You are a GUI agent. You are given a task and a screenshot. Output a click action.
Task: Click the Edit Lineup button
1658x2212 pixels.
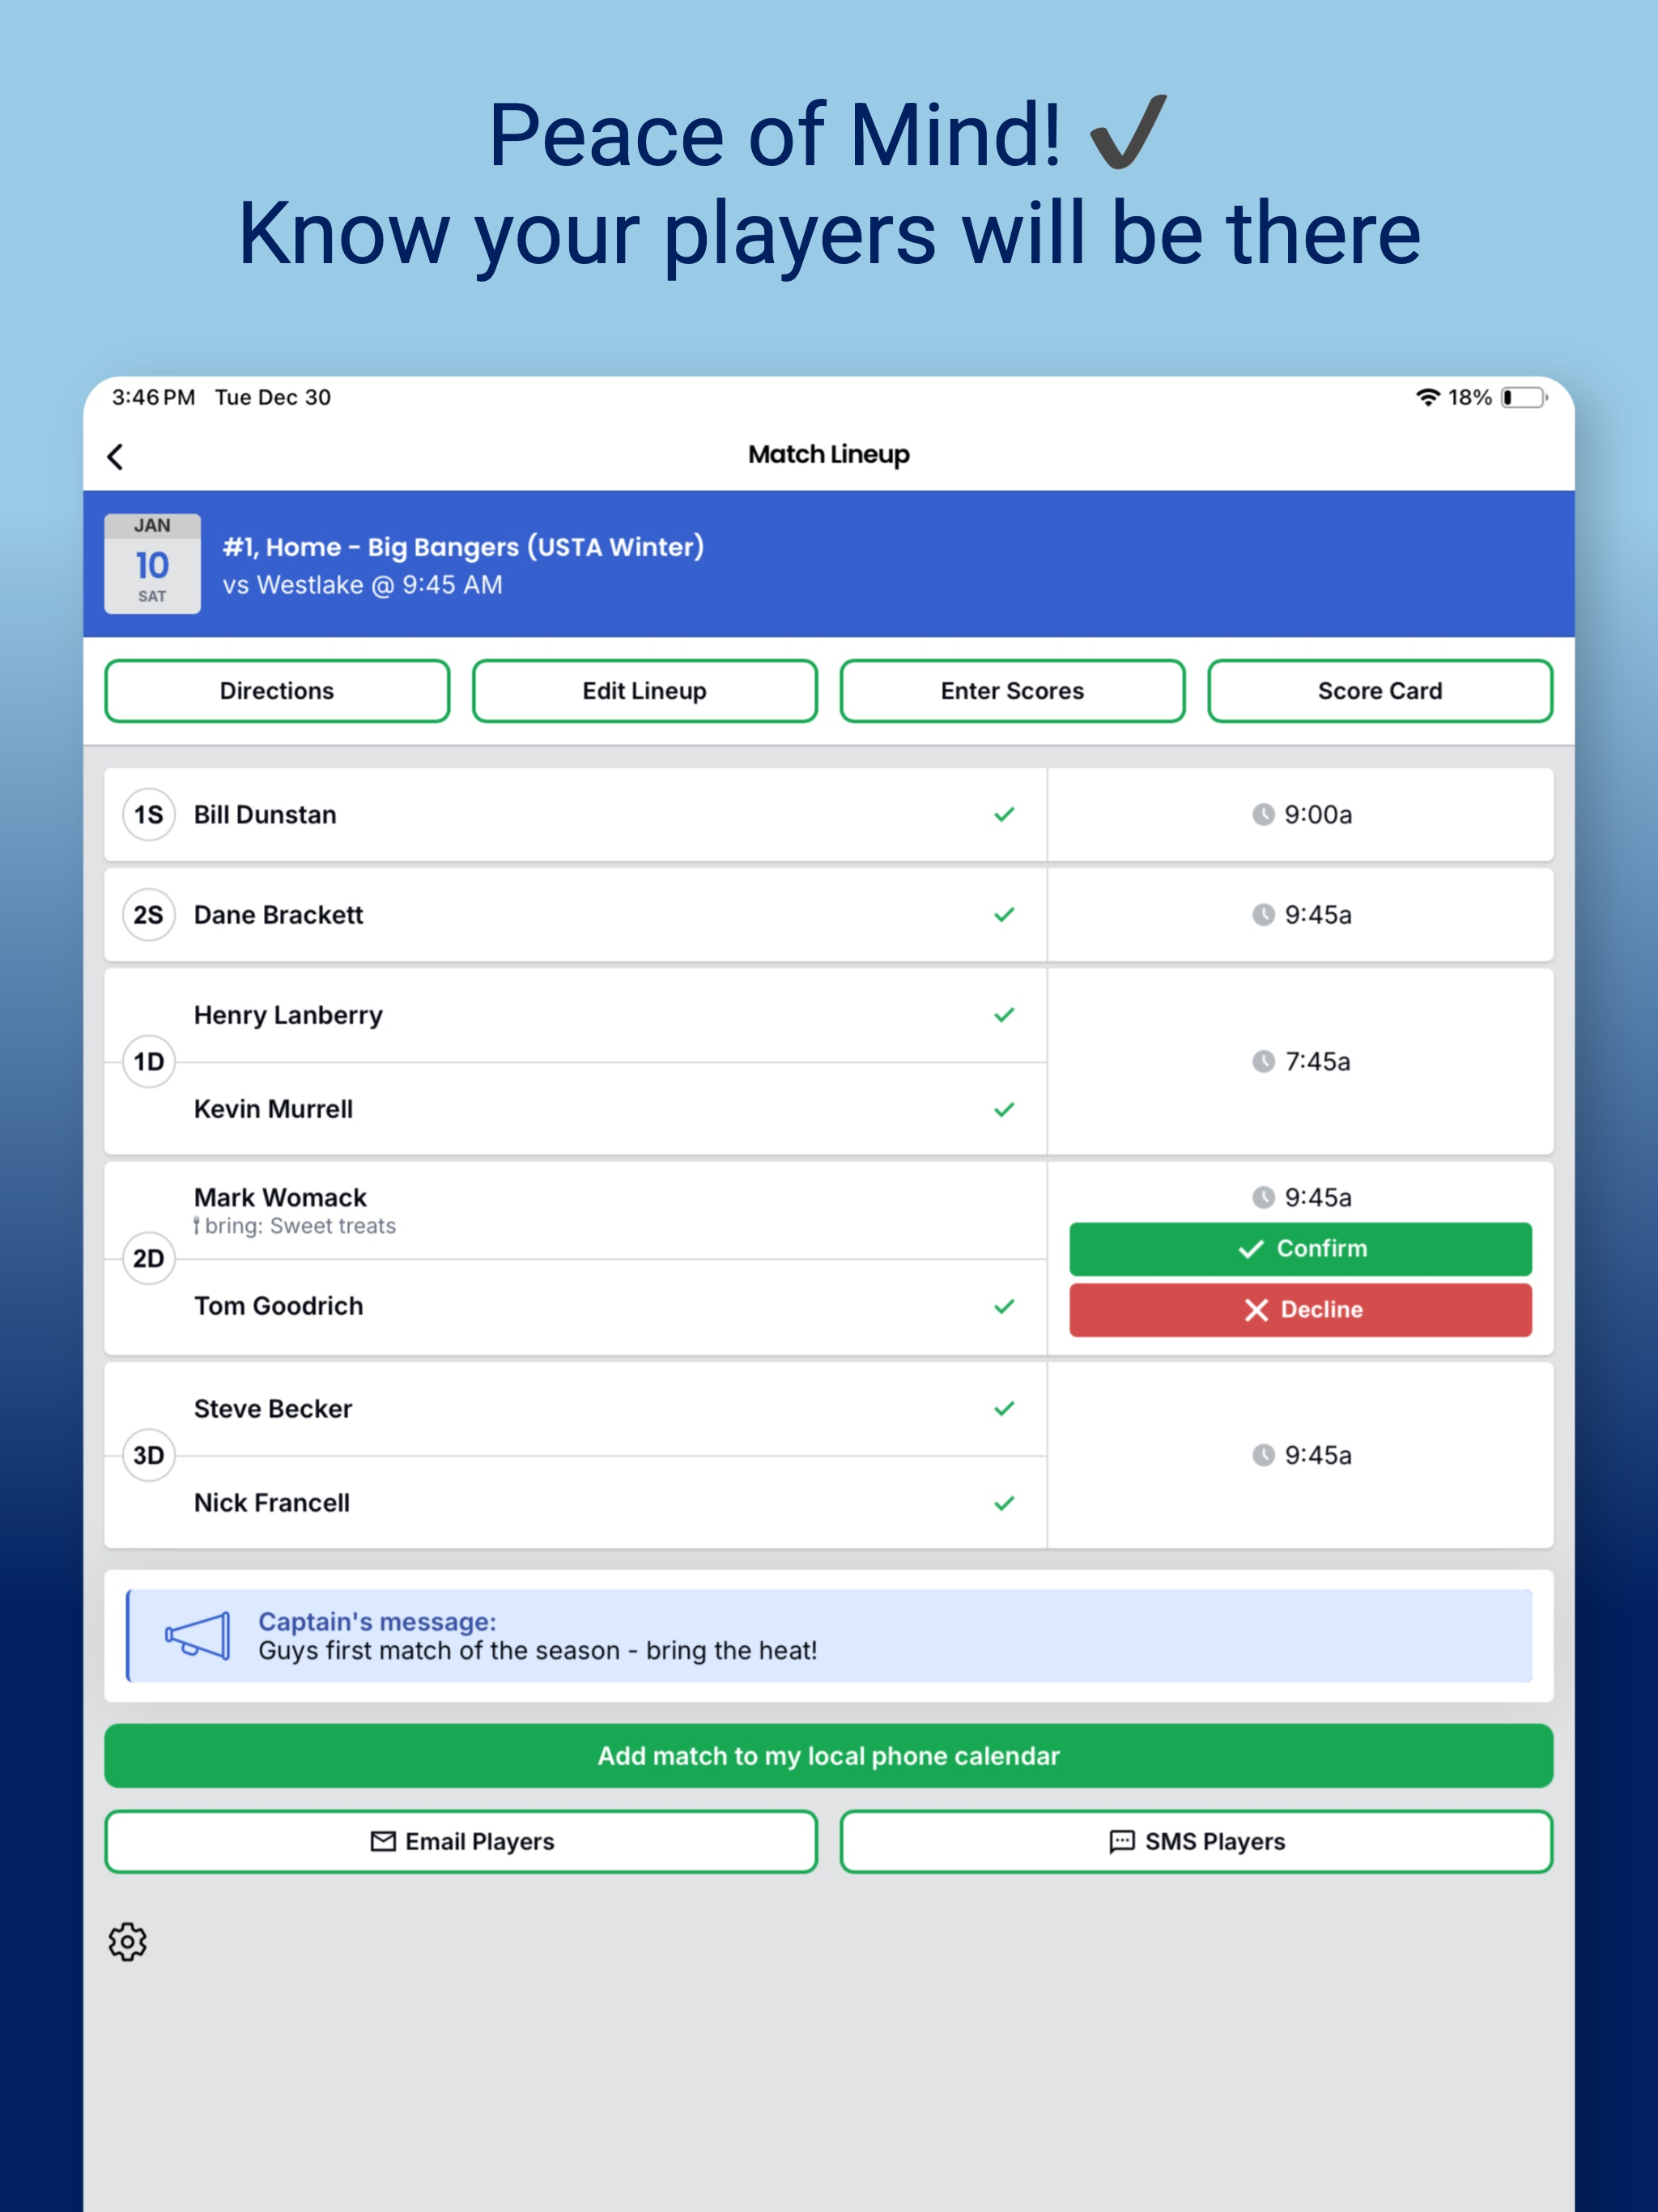645,691
